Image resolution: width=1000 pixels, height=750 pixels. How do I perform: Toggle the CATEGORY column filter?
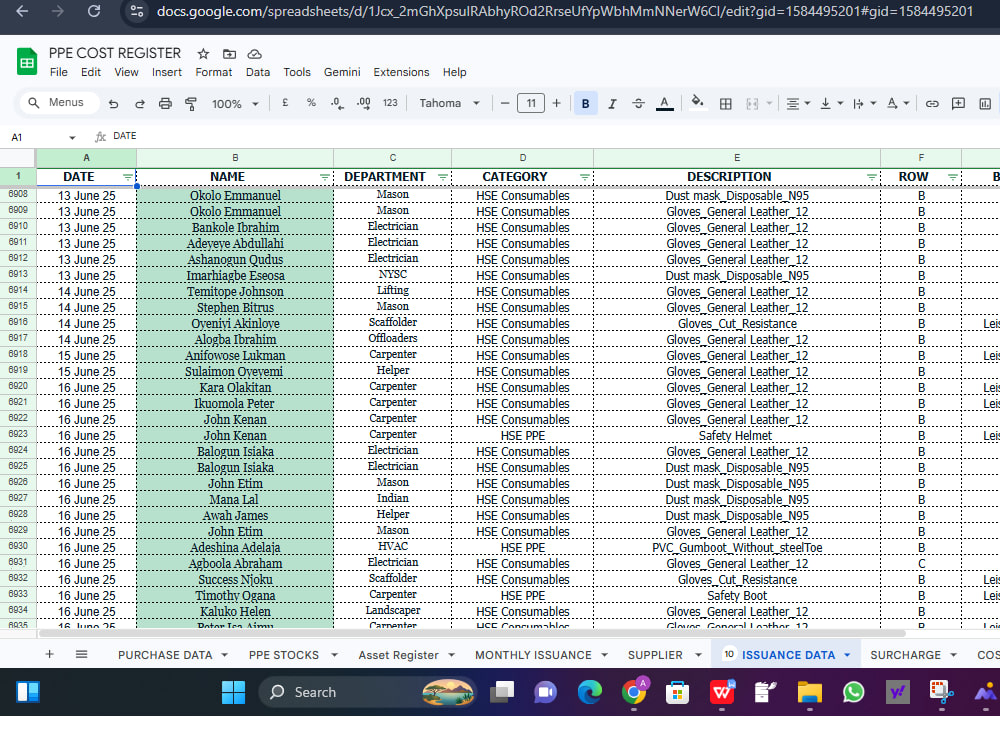[x=585, y=177]
